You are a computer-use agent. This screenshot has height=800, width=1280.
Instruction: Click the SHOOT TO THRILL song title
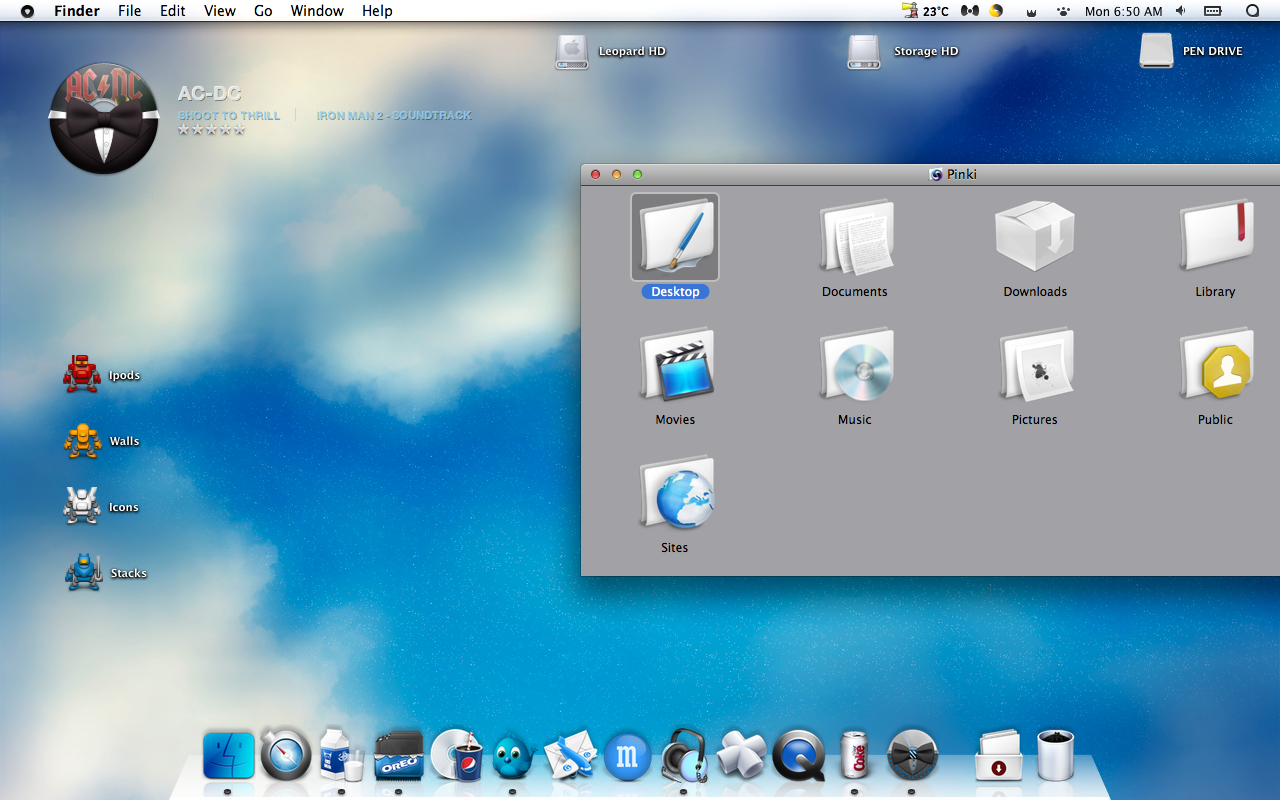point(229,115)
